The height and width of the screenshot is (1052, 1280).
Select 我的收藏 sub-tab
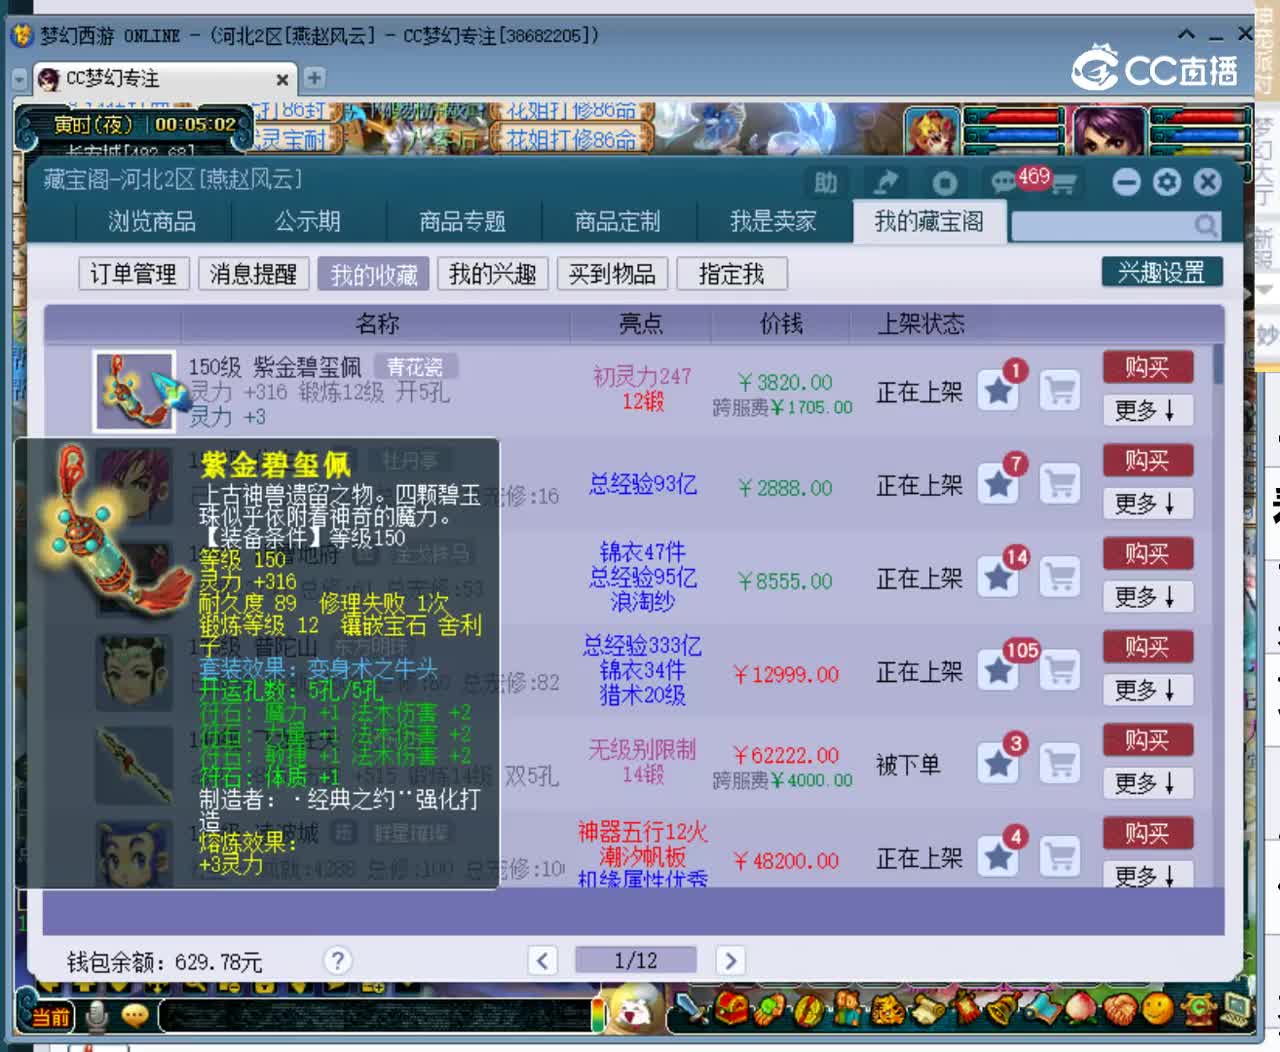[x=373, y=274]
